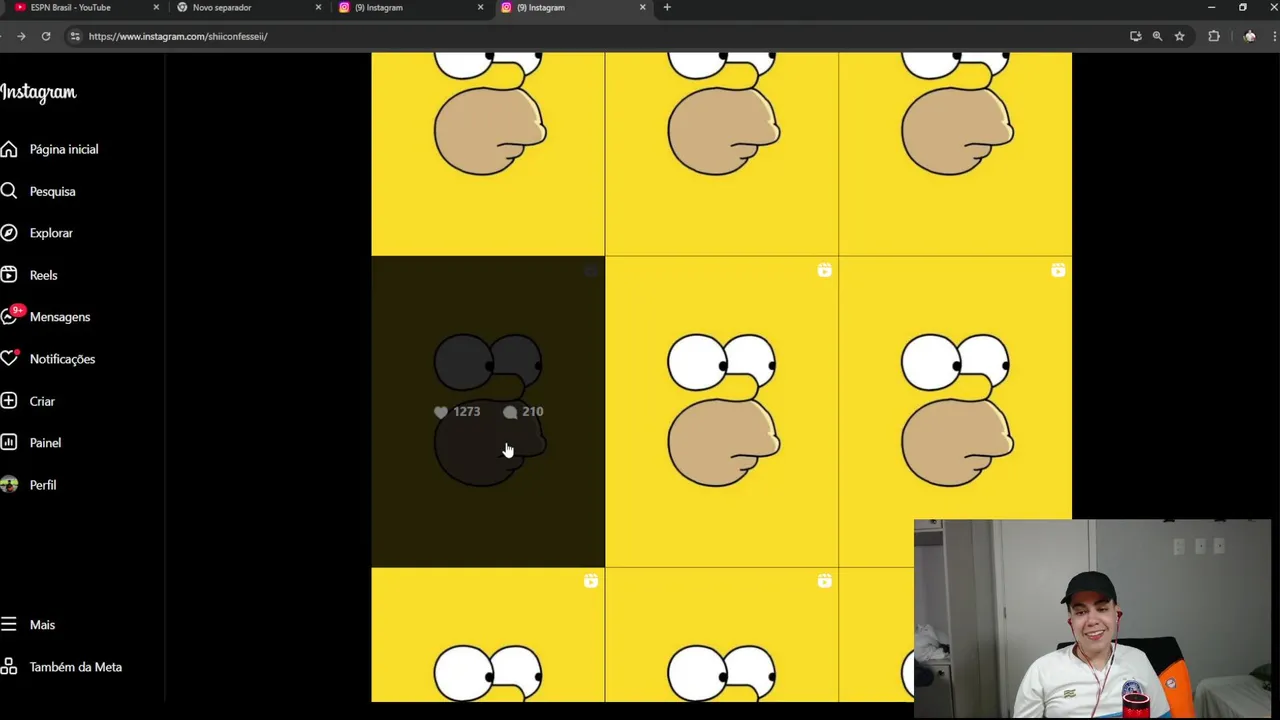Viewport: 1280px width, 720px height.
Task: Open Notificações heart icon
Action: 9,358
